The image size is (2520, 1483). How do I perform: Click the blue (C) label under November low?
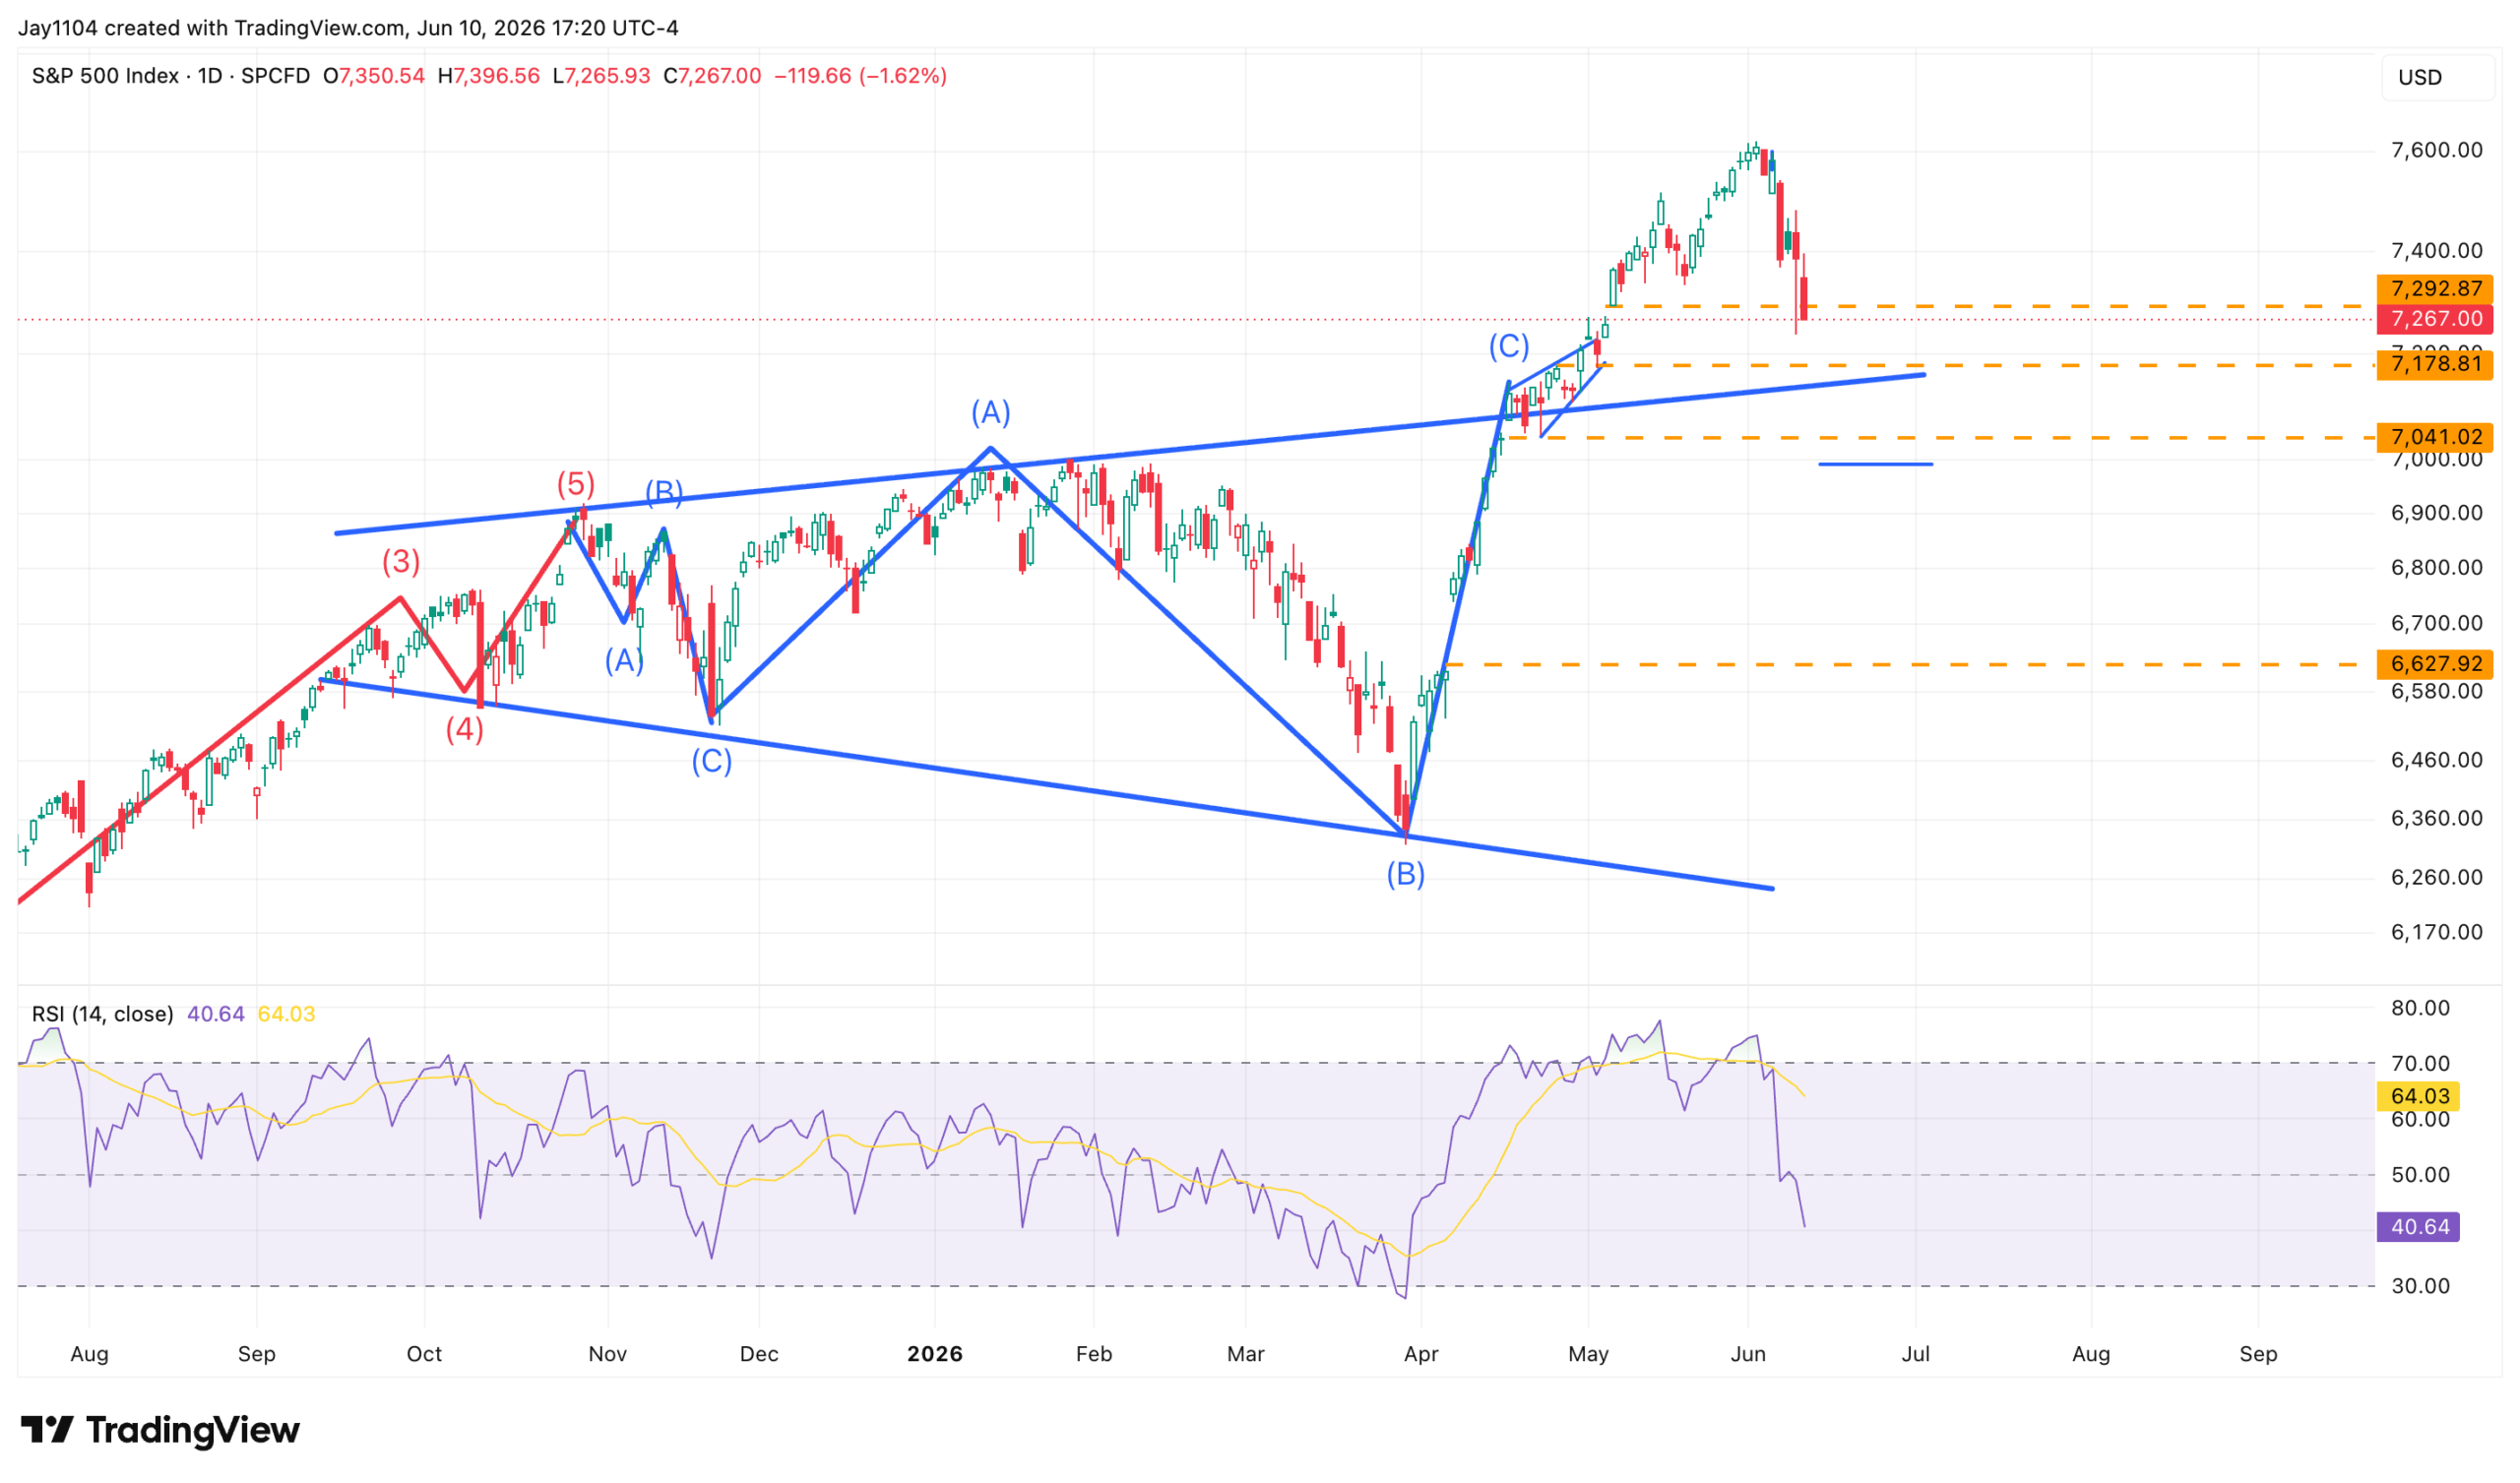(x=712, y=761)
